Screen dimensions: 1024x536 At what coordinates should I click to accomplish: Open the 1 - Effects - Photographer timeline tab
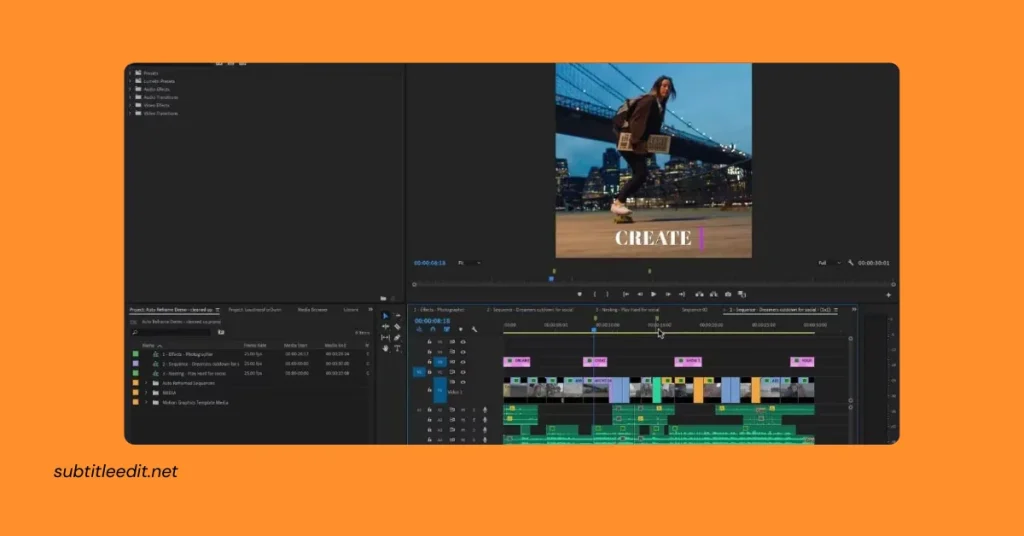click(439, 310)
